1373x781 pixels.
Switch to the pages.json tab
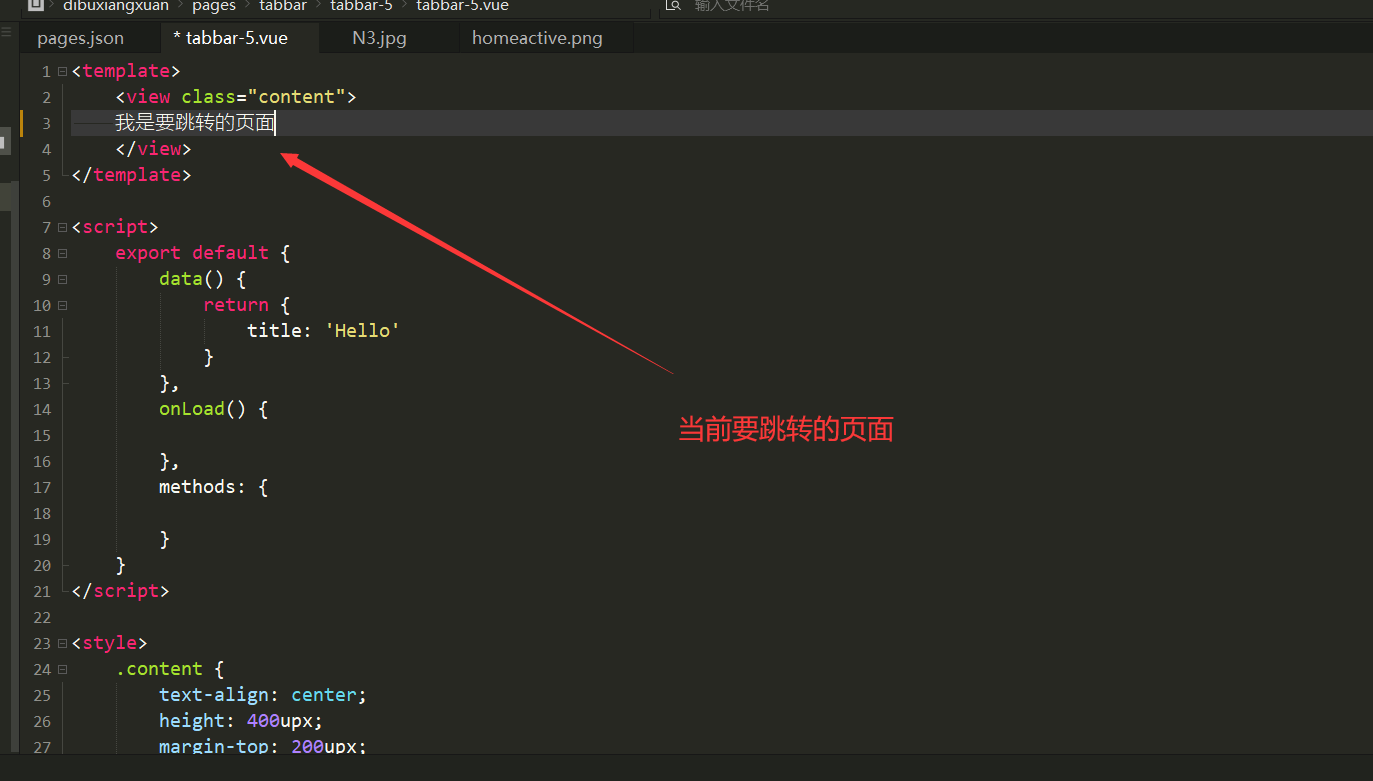point(80,37)
